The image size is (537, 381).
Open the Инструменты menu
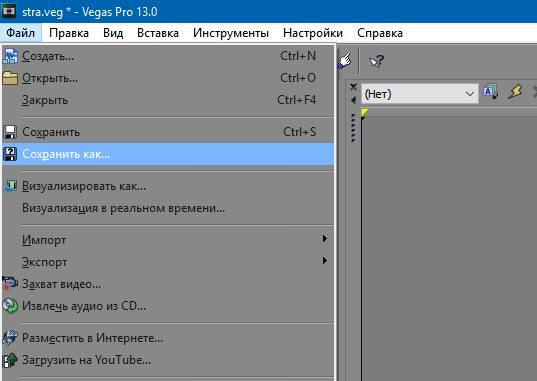click(231, 33)
